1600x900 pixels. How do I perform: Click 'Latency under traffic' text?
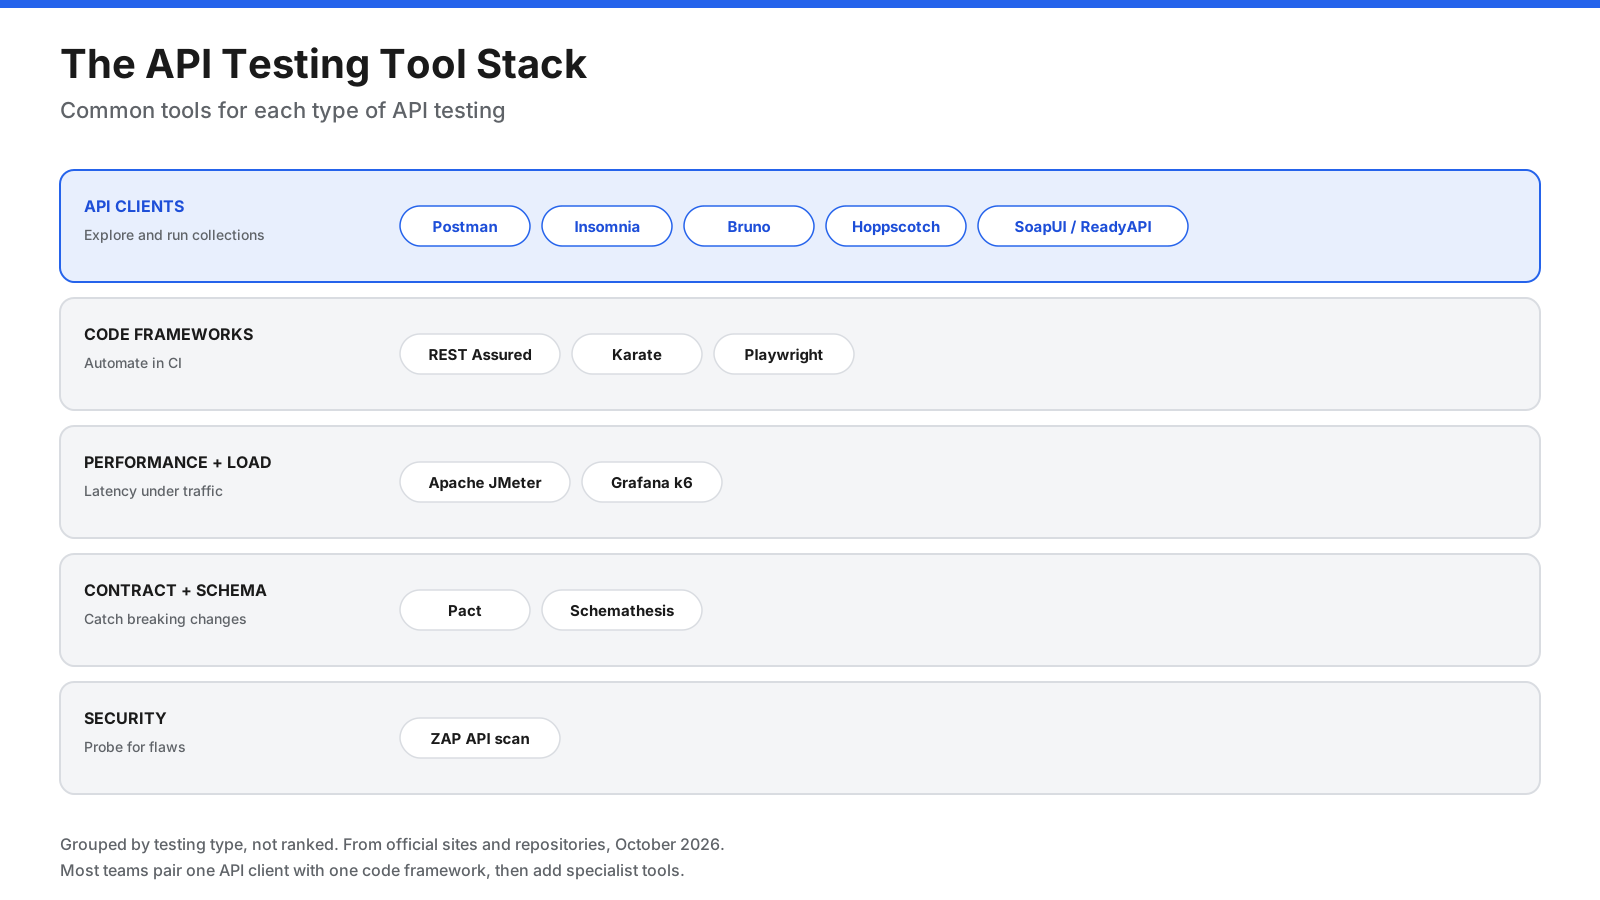pos(153,491)
